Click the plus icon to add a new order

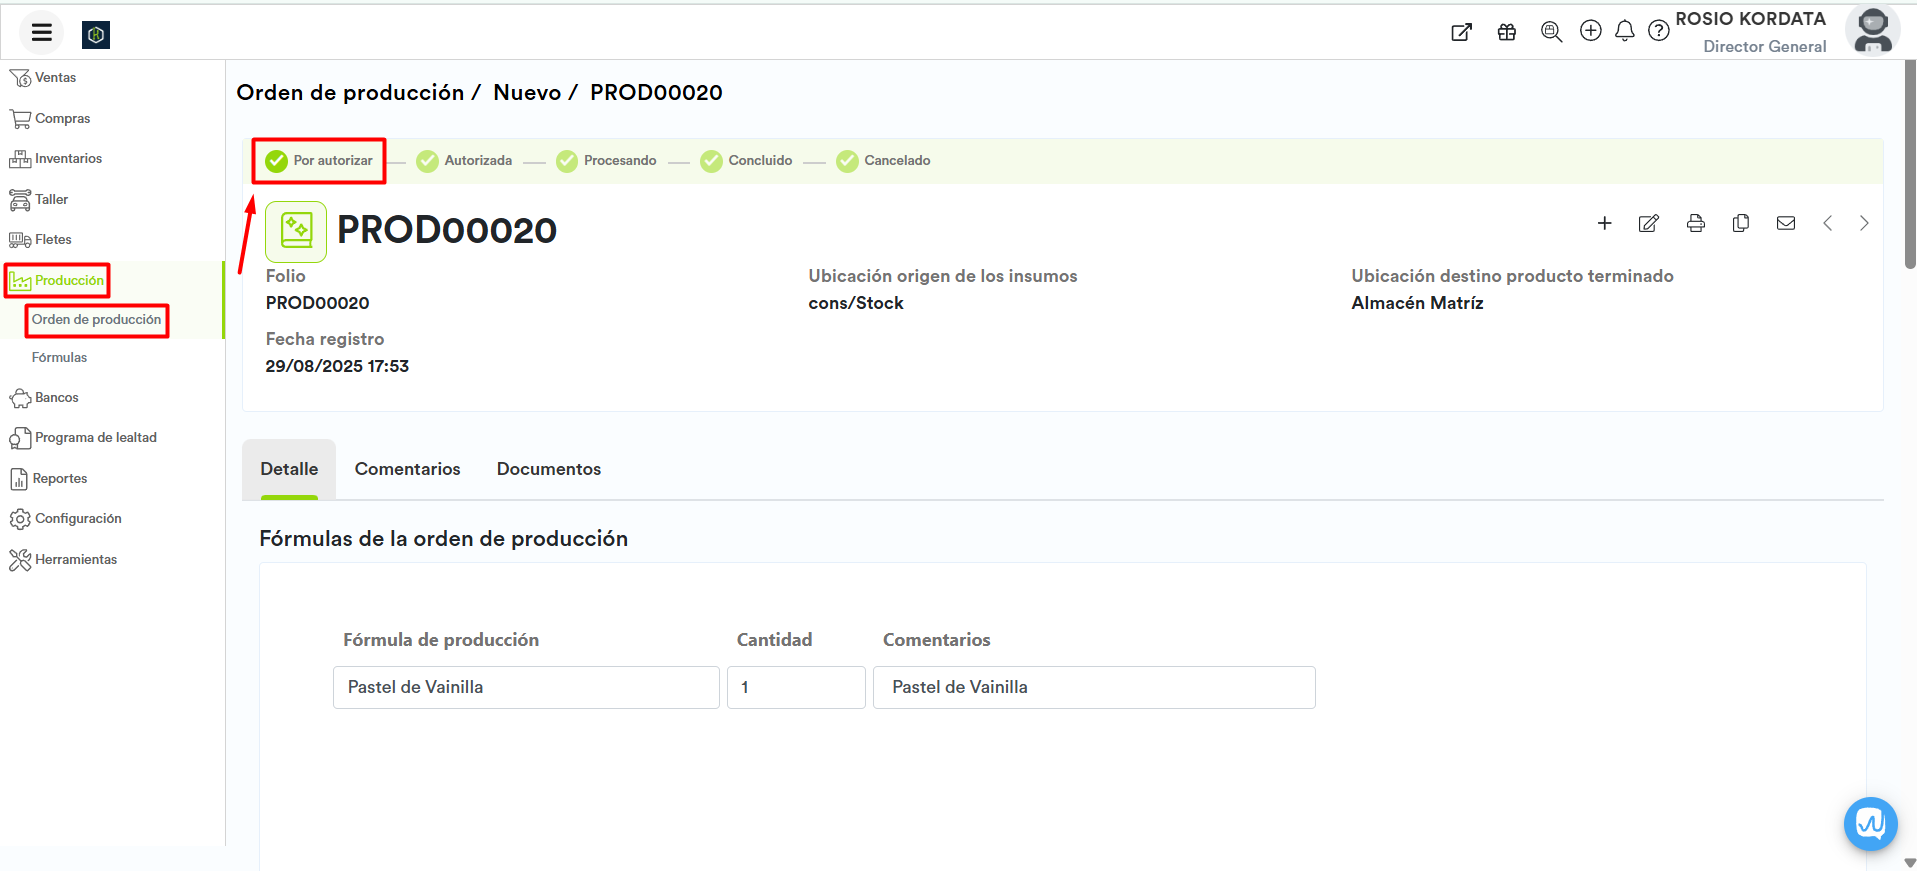click(x=1604, y=223)
